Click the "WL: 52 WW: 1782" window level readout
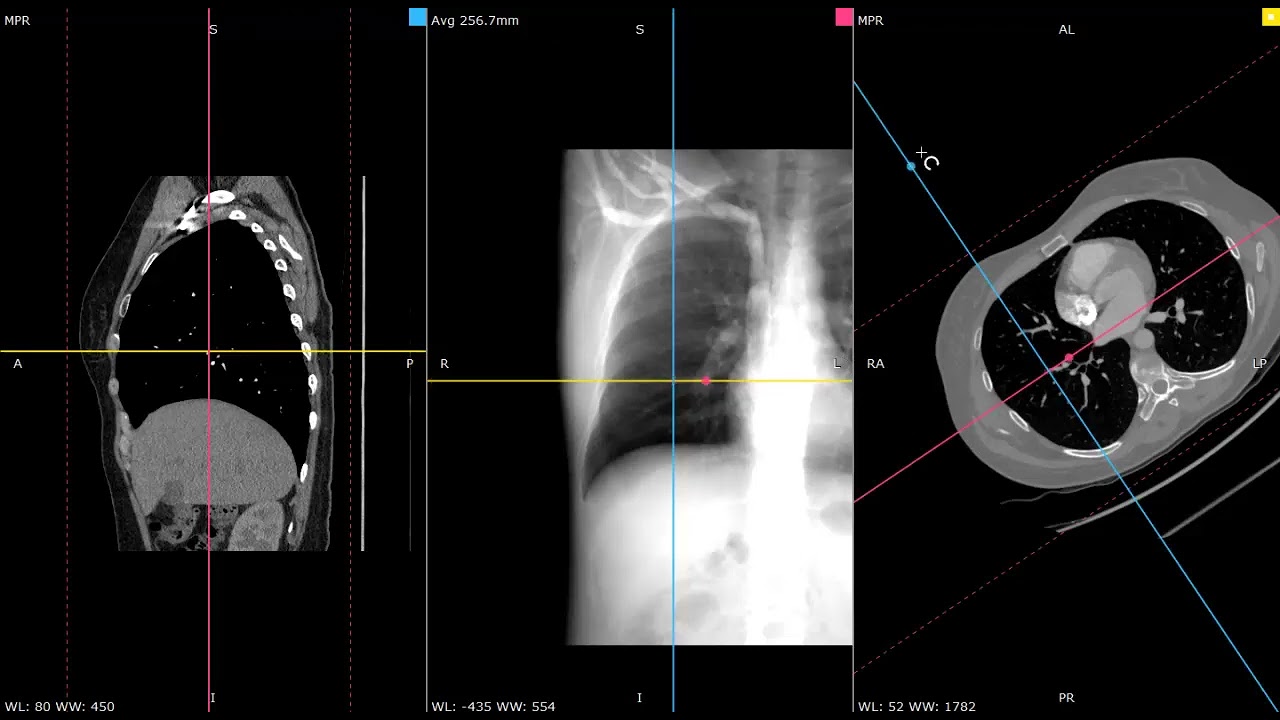 [x=917, y=706]
